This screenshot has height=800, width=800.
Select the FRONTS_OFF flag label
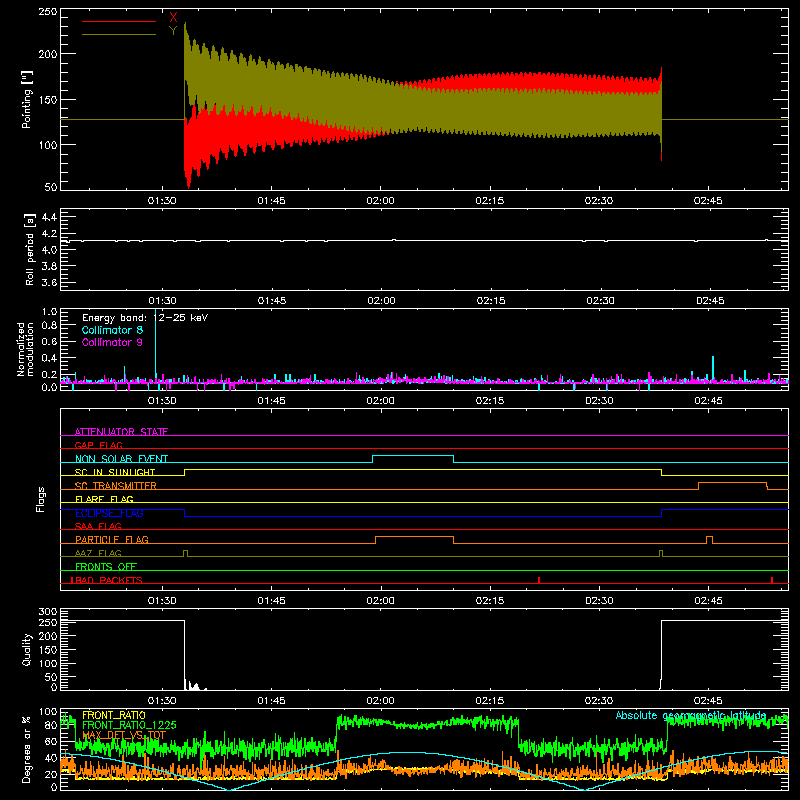pyautogui.click(x=106, y=566)
